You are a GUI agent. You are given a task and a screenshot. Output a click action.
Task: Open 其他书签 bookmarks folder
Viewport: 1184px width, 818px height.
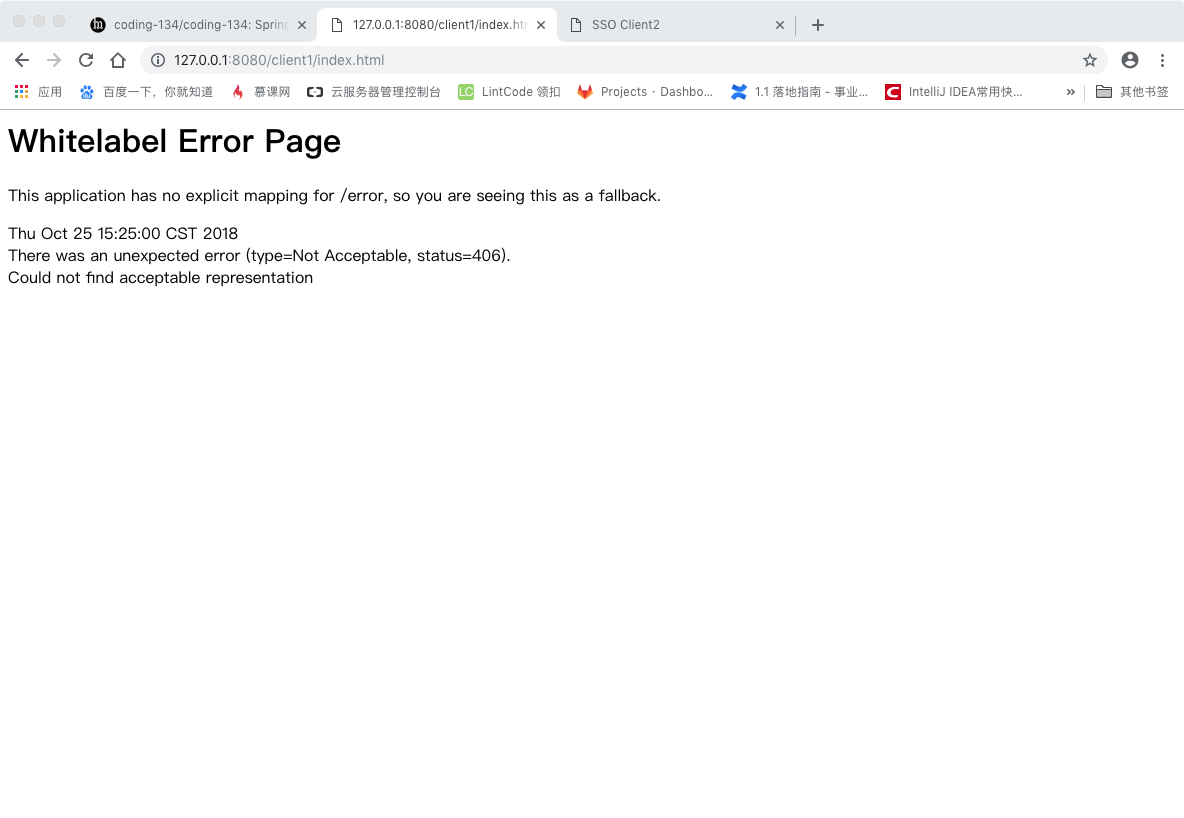(x=1132, y=92)
